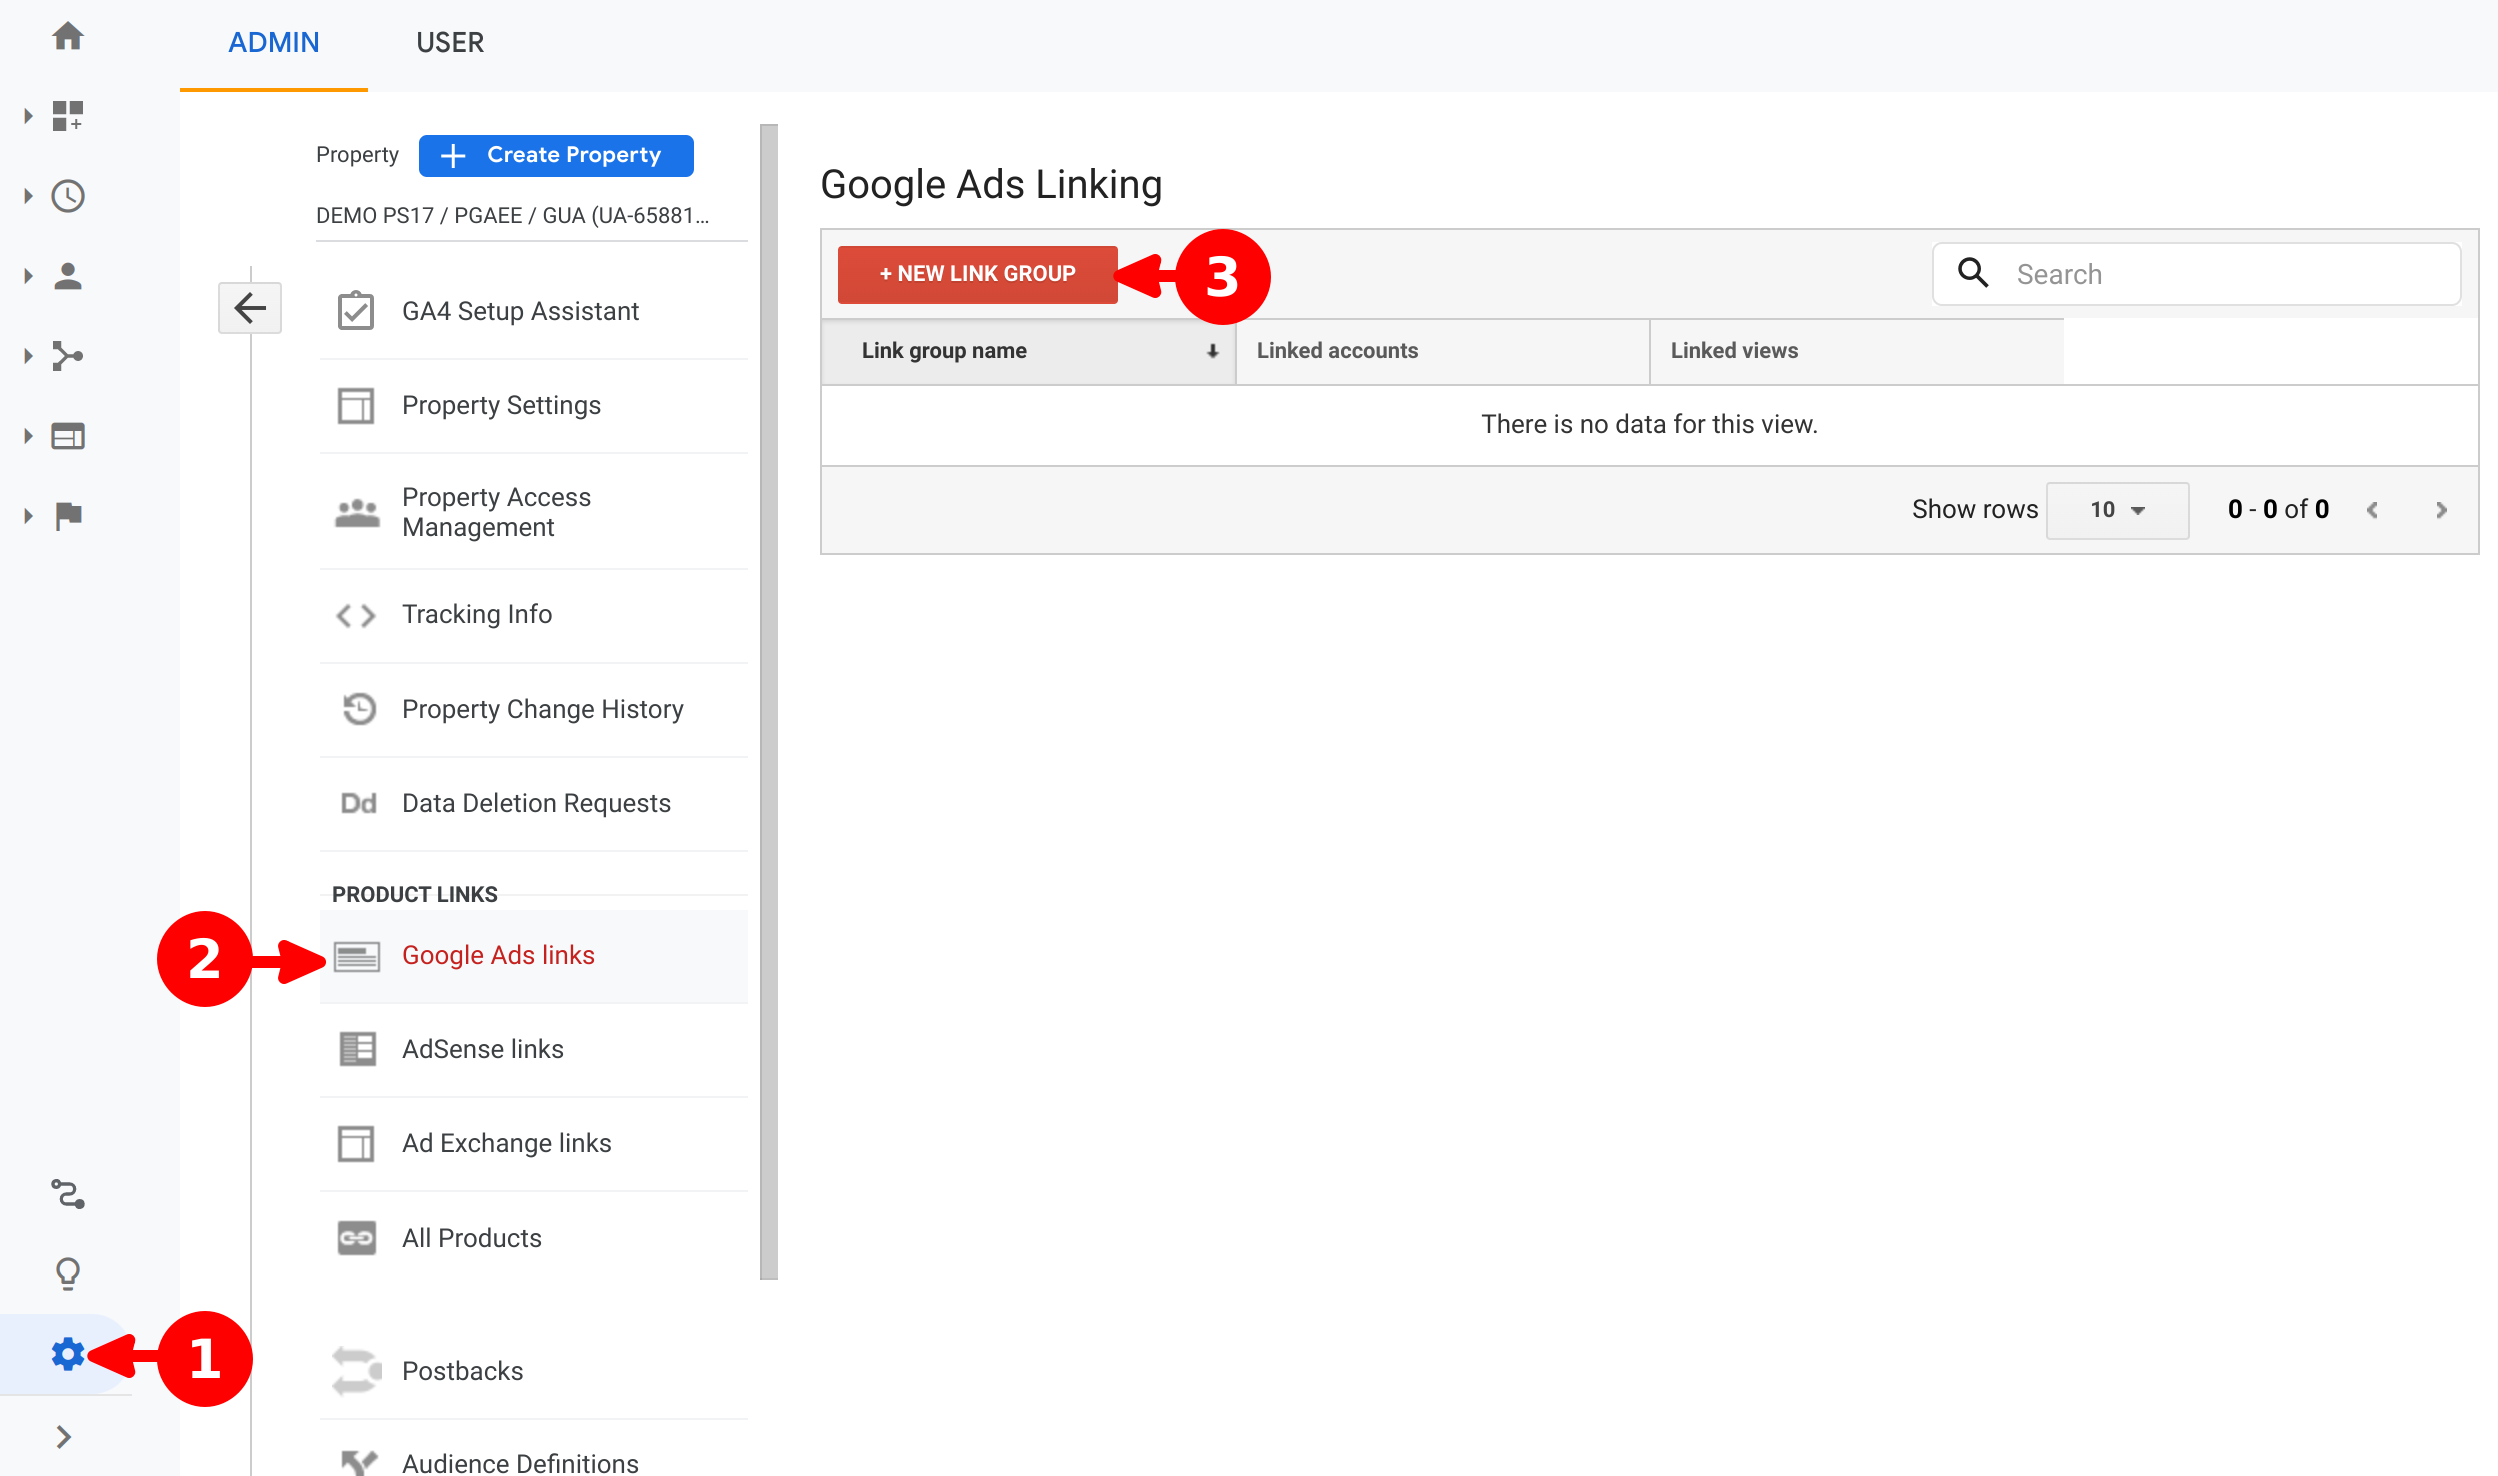The image size is (2498, 1476).
Task: Click the Admin gear icon
Action: [67, 1354]
